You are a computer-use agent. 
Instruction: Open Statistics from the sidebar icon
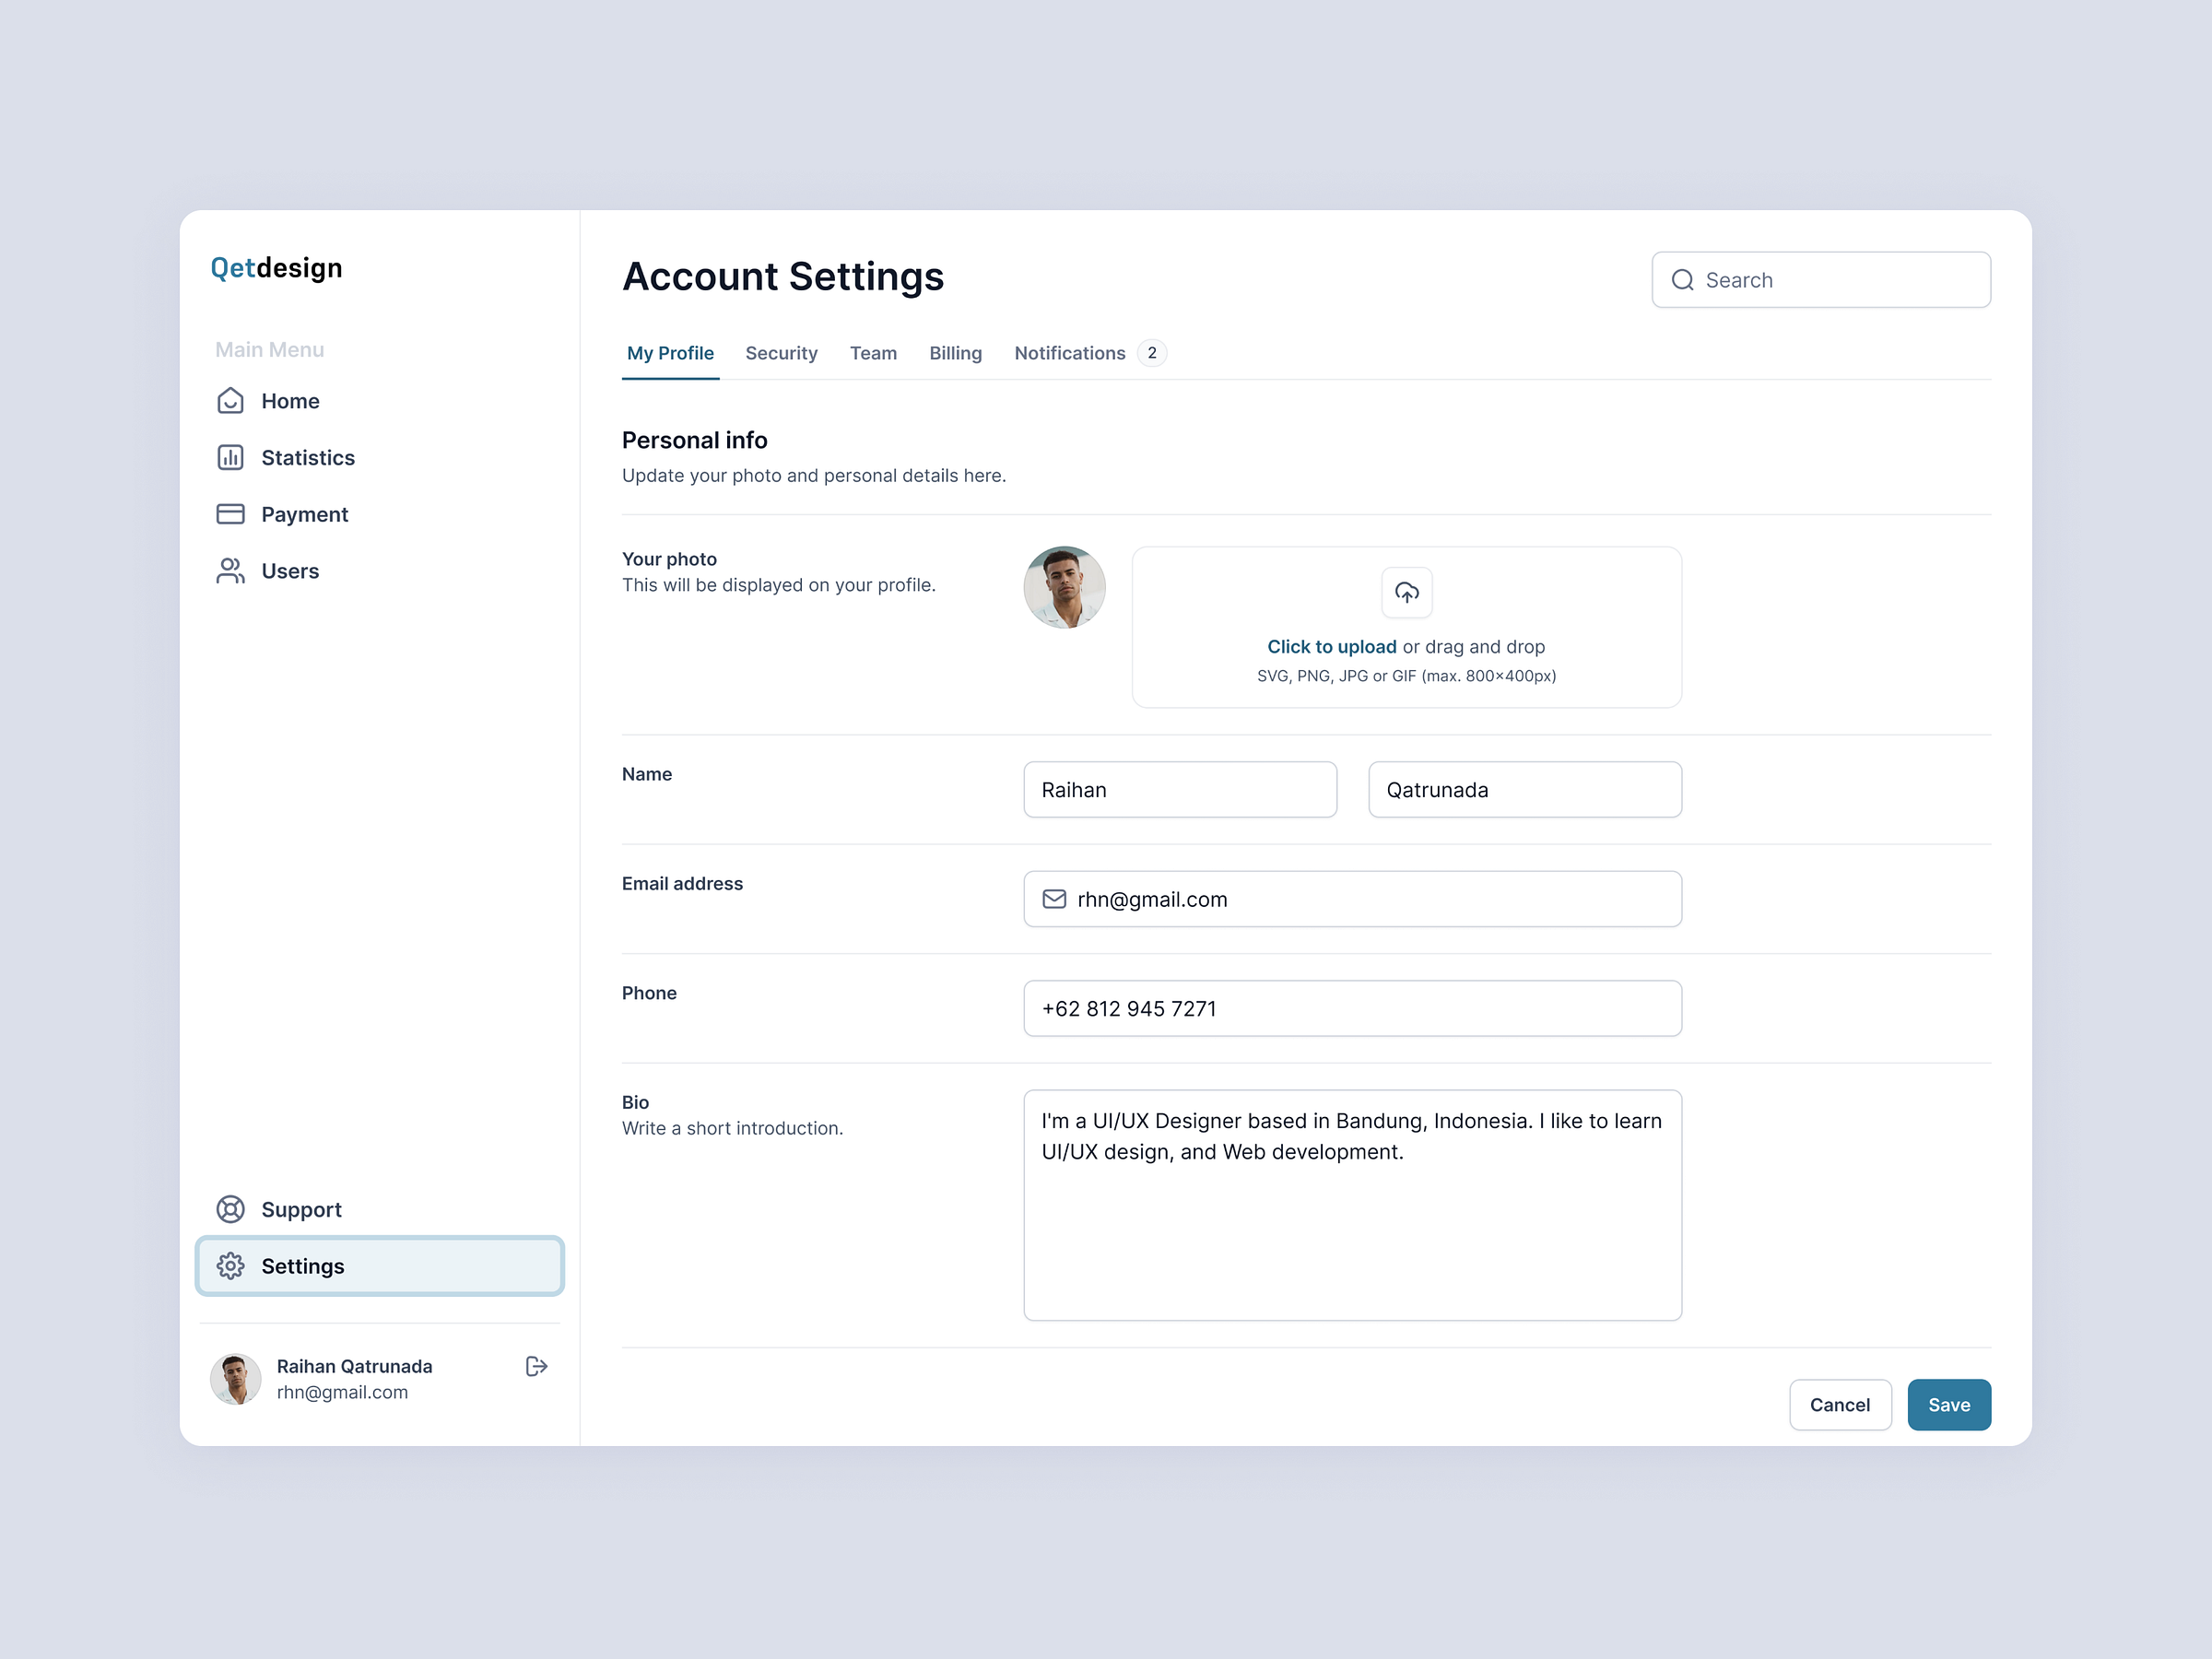tap(230, 457)
